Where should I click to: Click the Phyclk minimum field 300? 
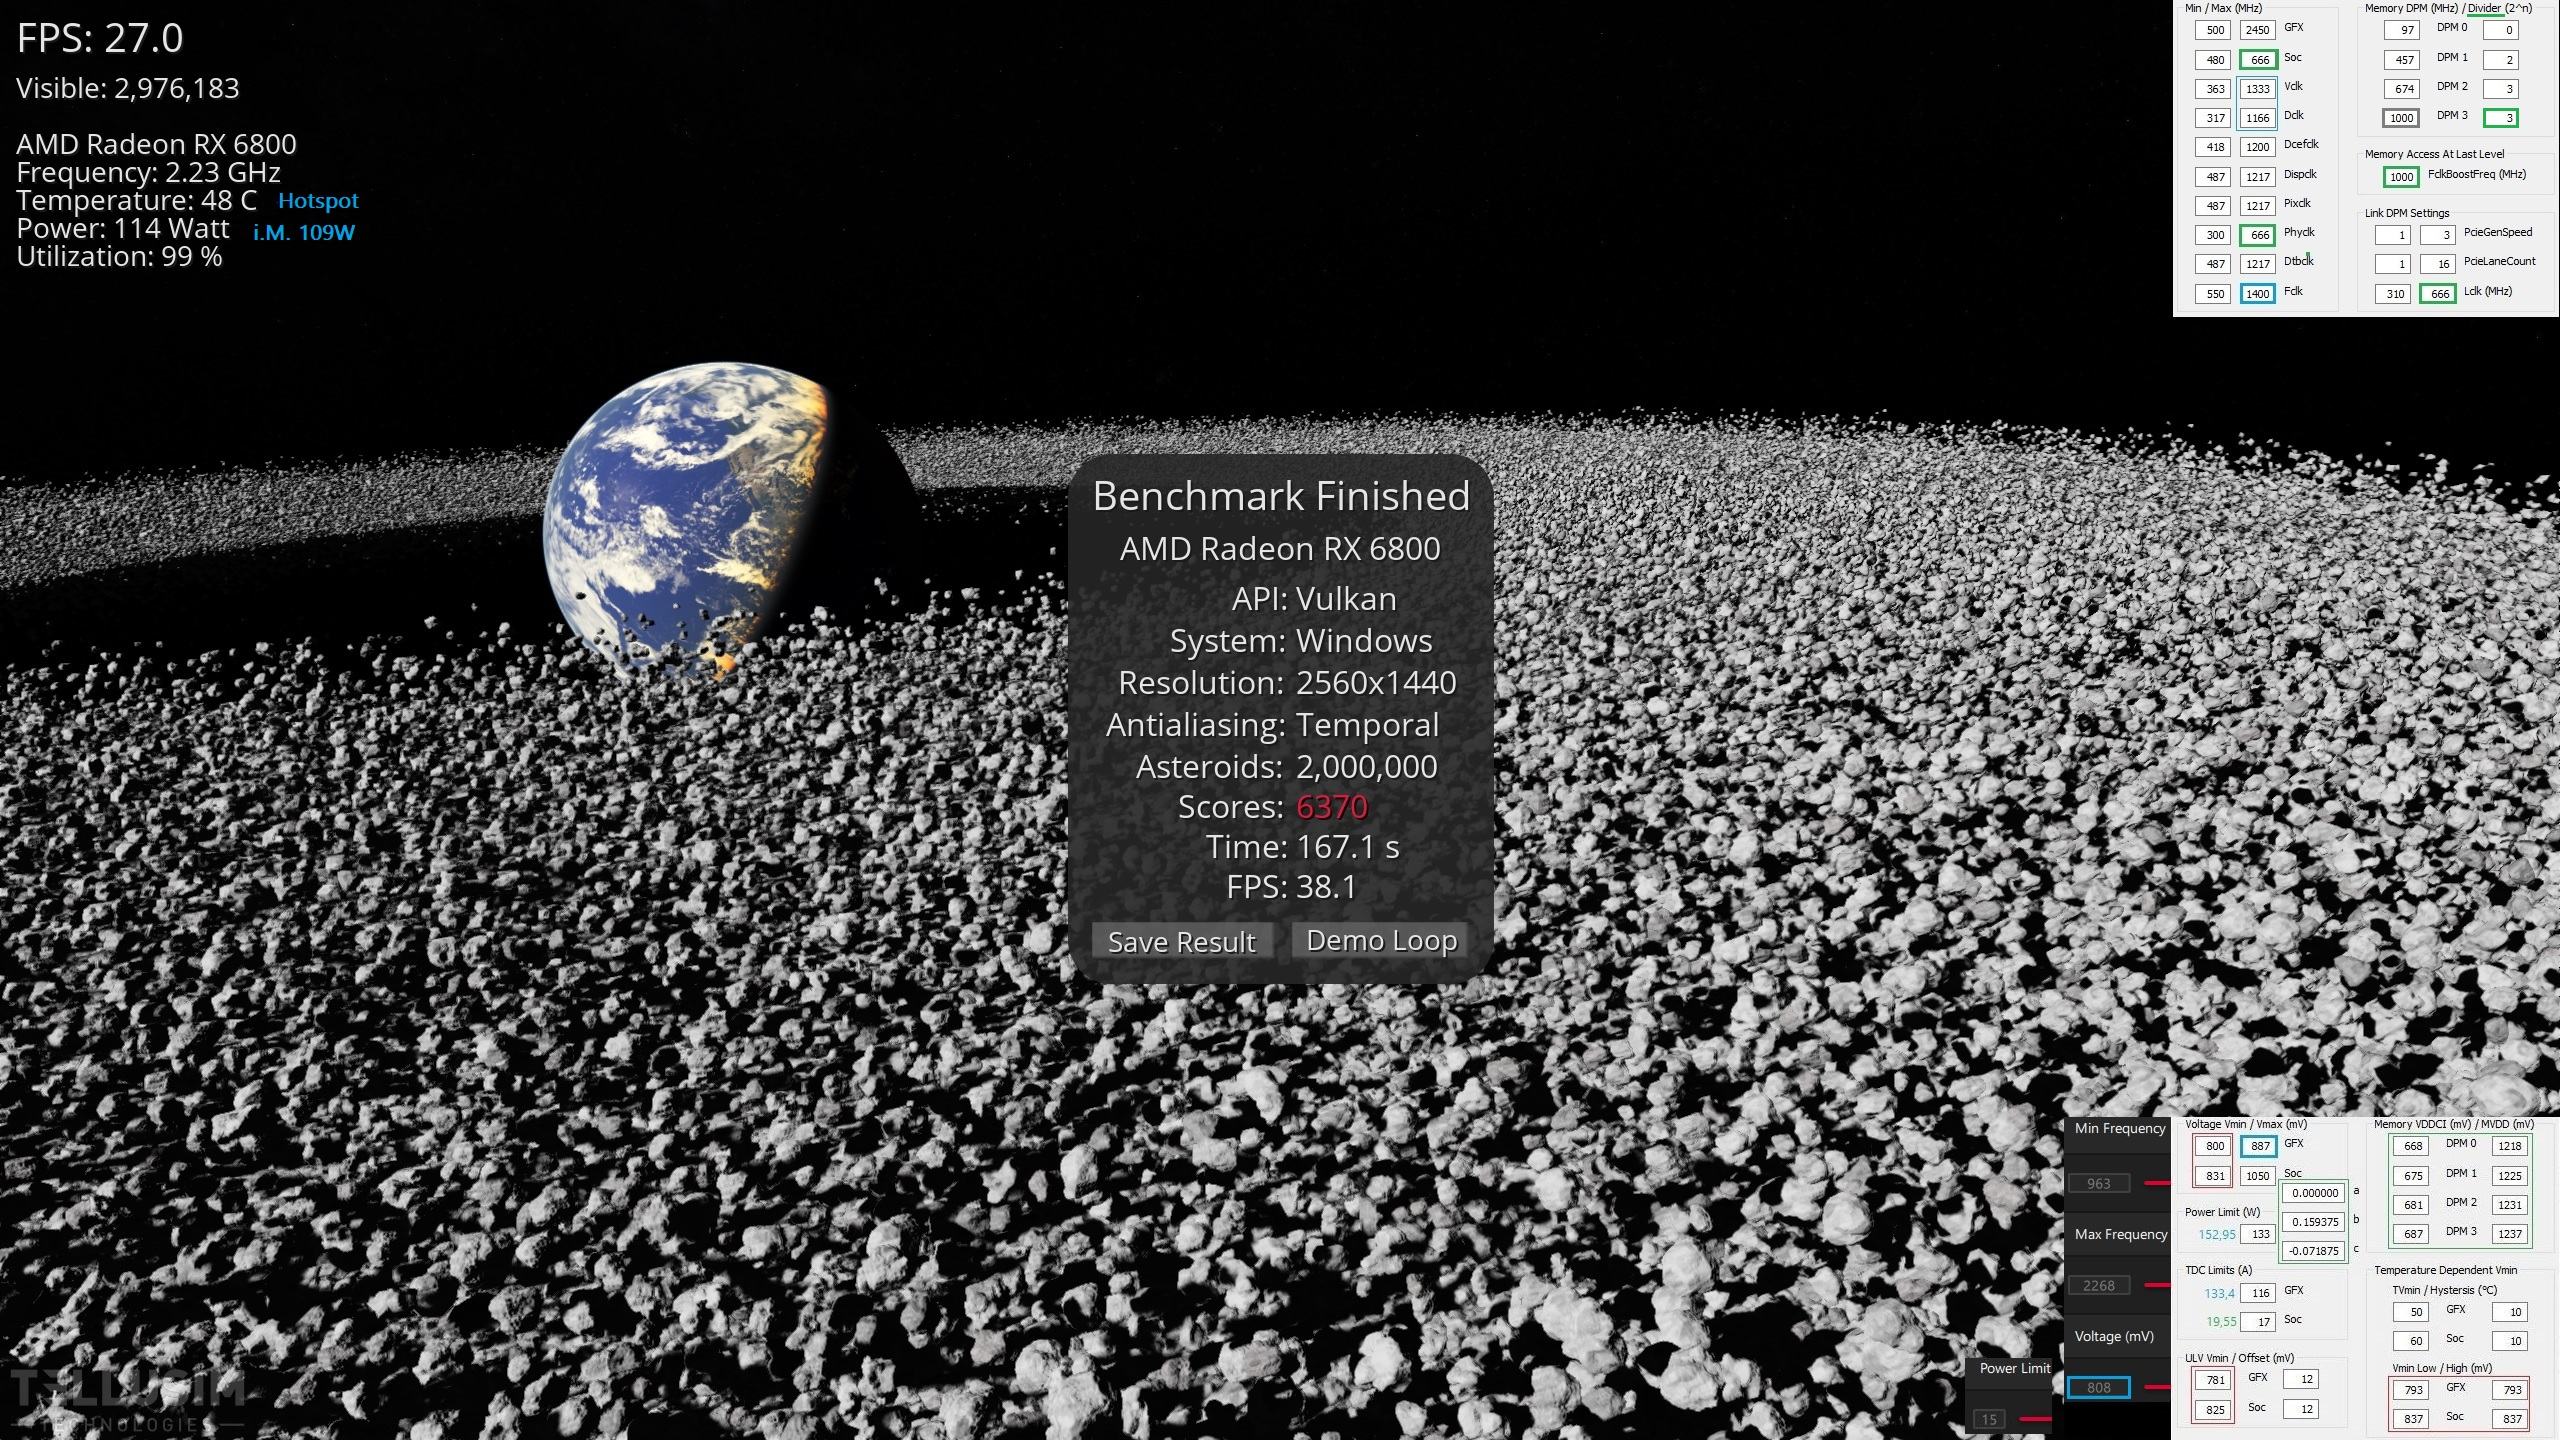coord(2213,234)
